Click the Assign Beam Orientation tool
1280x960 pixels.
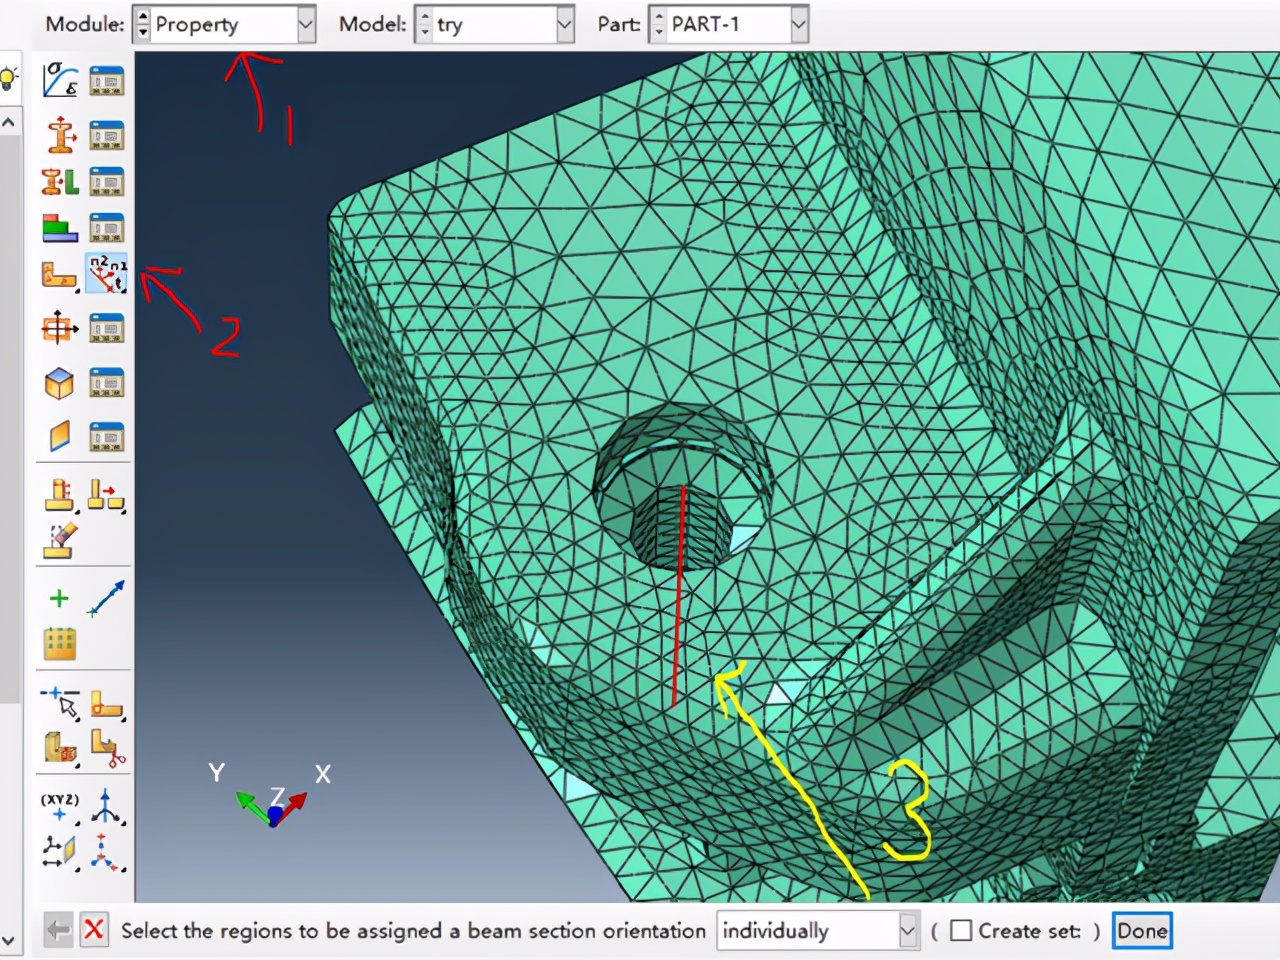[x=106, y=274]
